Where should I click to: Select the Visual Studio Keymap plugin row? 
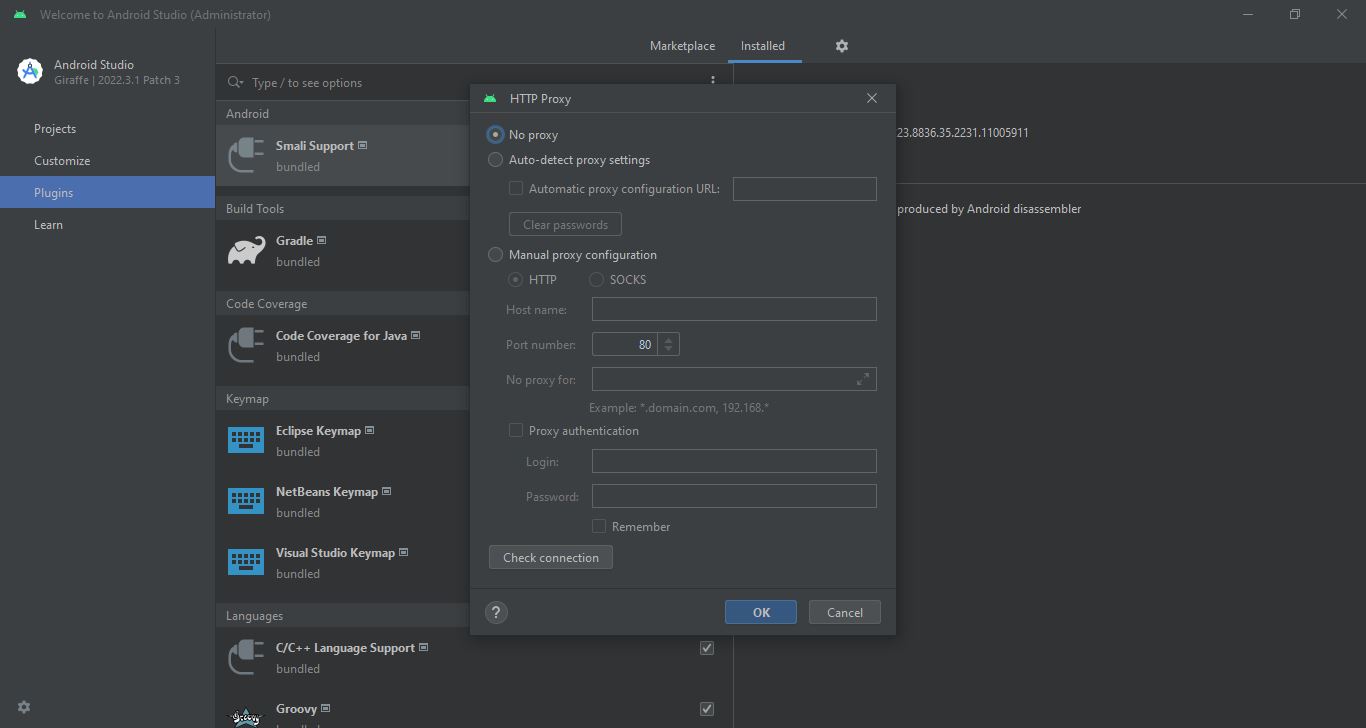(343, 562)
